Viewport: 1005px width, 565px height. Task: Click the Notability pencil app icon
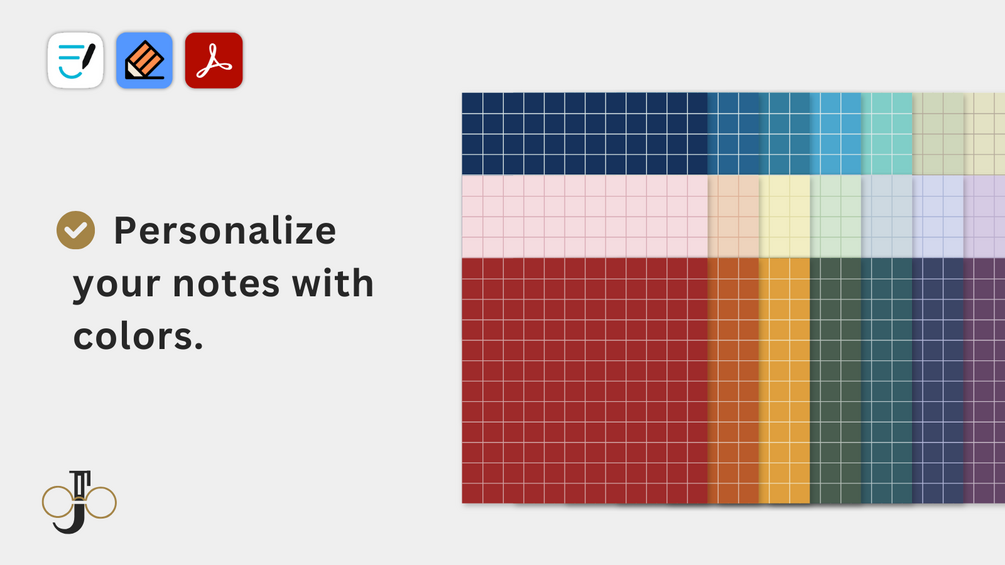(x=144, y=60)
